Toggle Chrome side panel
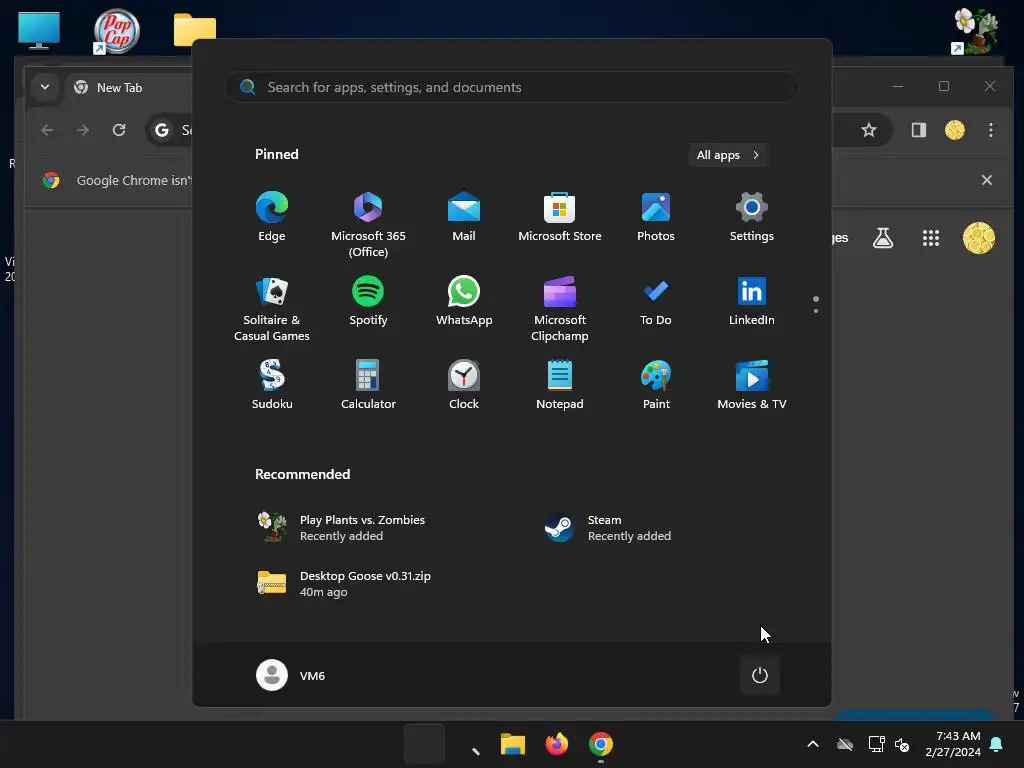 click(919, 130)
